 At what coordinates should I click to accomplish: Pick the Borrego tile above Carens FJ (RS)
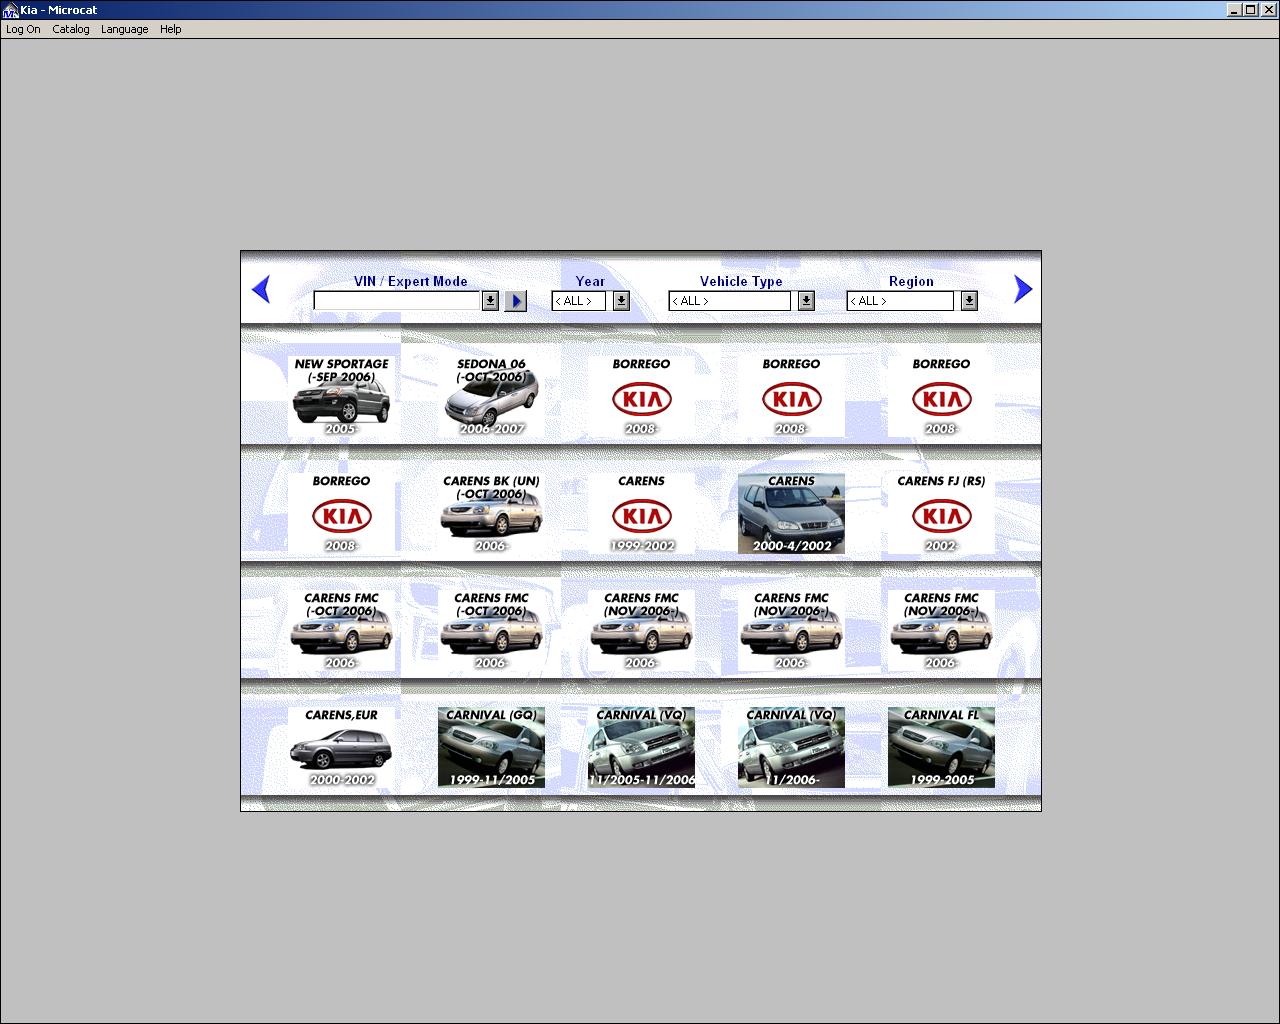pyautogui.click(x=941, y=396)
